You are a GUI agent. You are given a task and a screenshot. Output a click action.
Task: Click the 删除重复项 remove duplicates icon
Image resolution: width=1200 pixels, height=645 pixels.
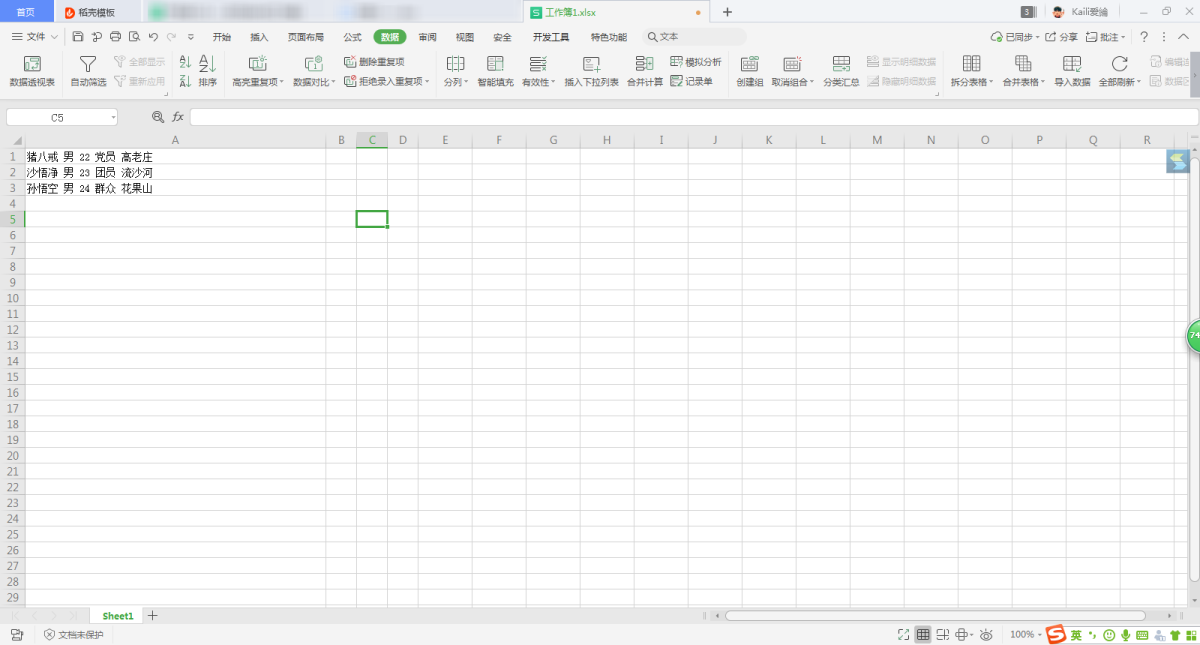click(x=350, y=62)
